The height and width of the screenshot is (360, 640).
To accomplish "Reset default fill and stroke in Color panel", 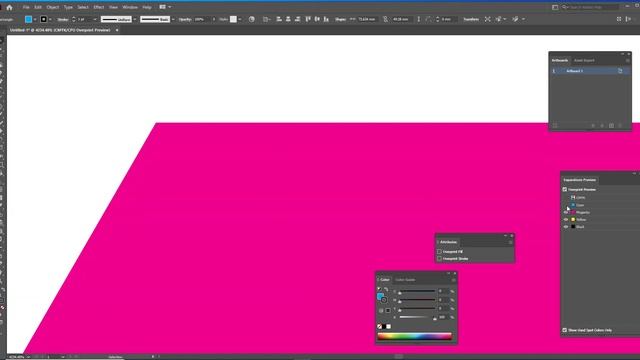I will pyautogui.click(x=380, y=289).
